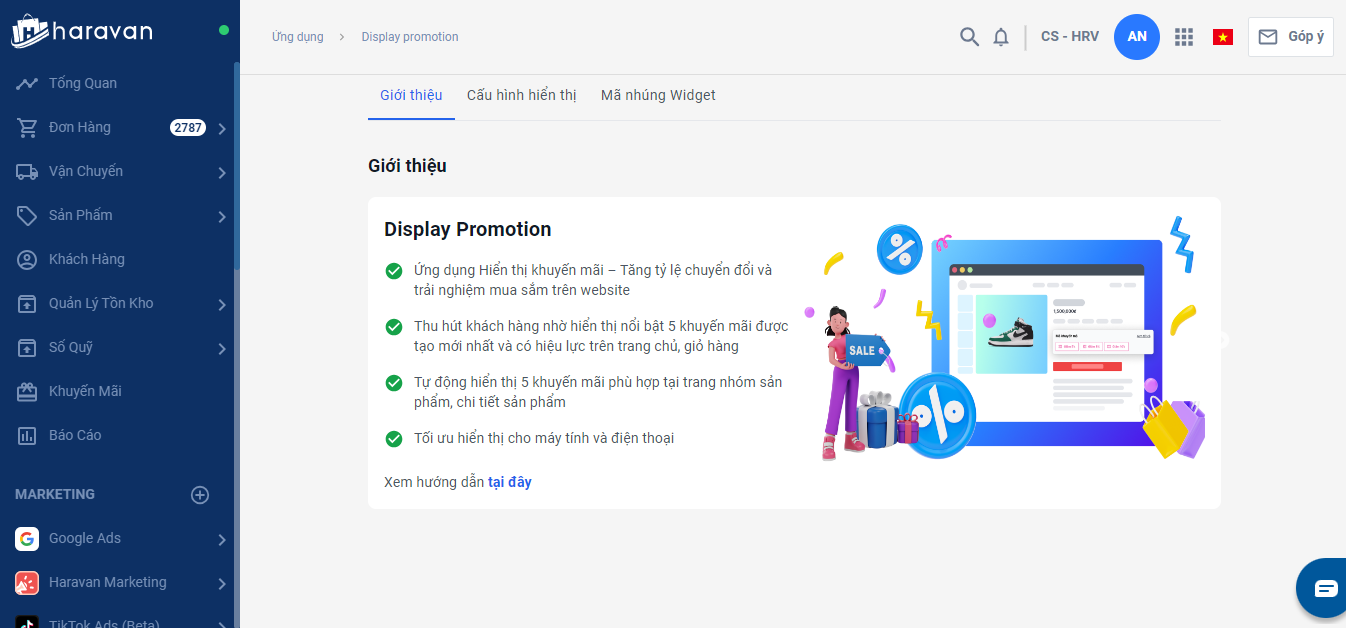Image resolution: width=1346 pixels, height=628 pixels.
Task: Click the Khuyến Mãi gift icon
Action: (x=27, y=391)
